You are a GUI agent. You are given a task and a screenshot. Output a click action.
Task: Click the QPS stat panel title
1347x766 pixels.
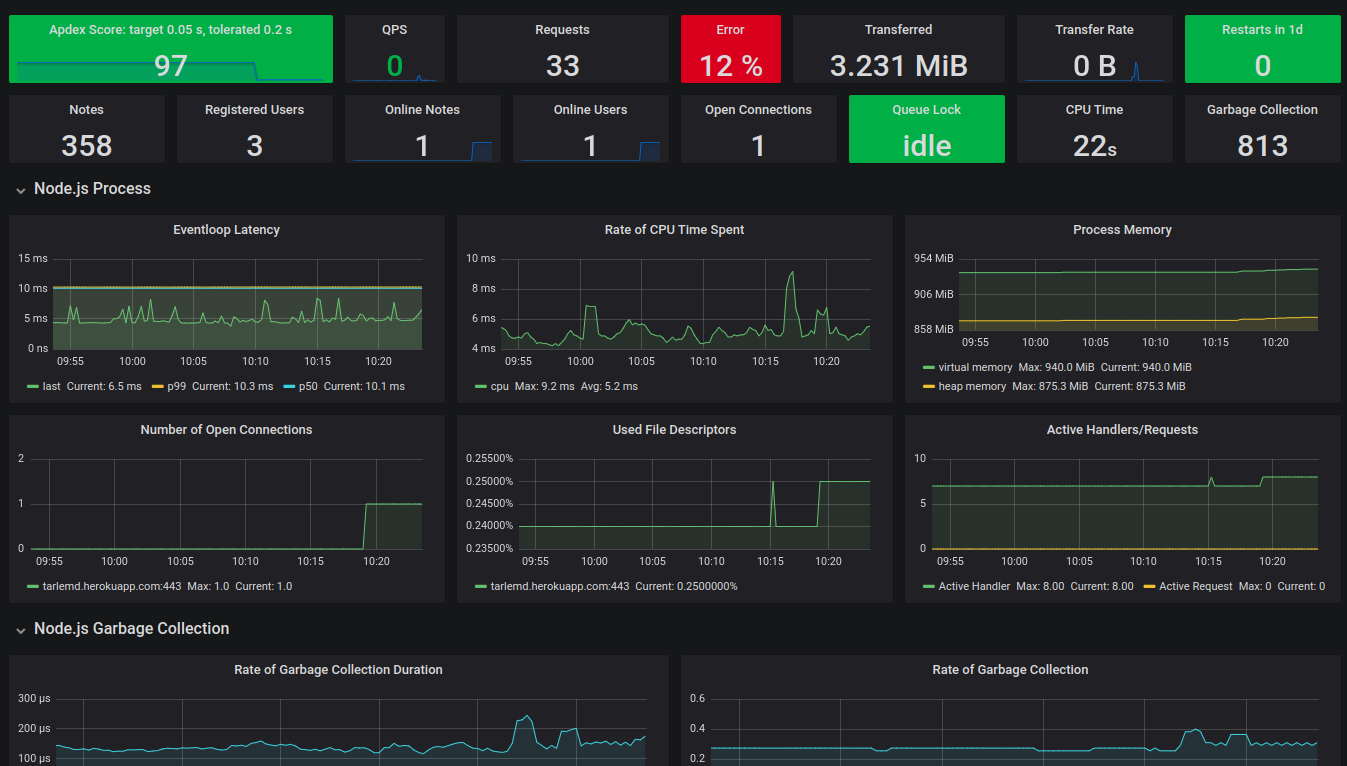(x=395, y=30)
